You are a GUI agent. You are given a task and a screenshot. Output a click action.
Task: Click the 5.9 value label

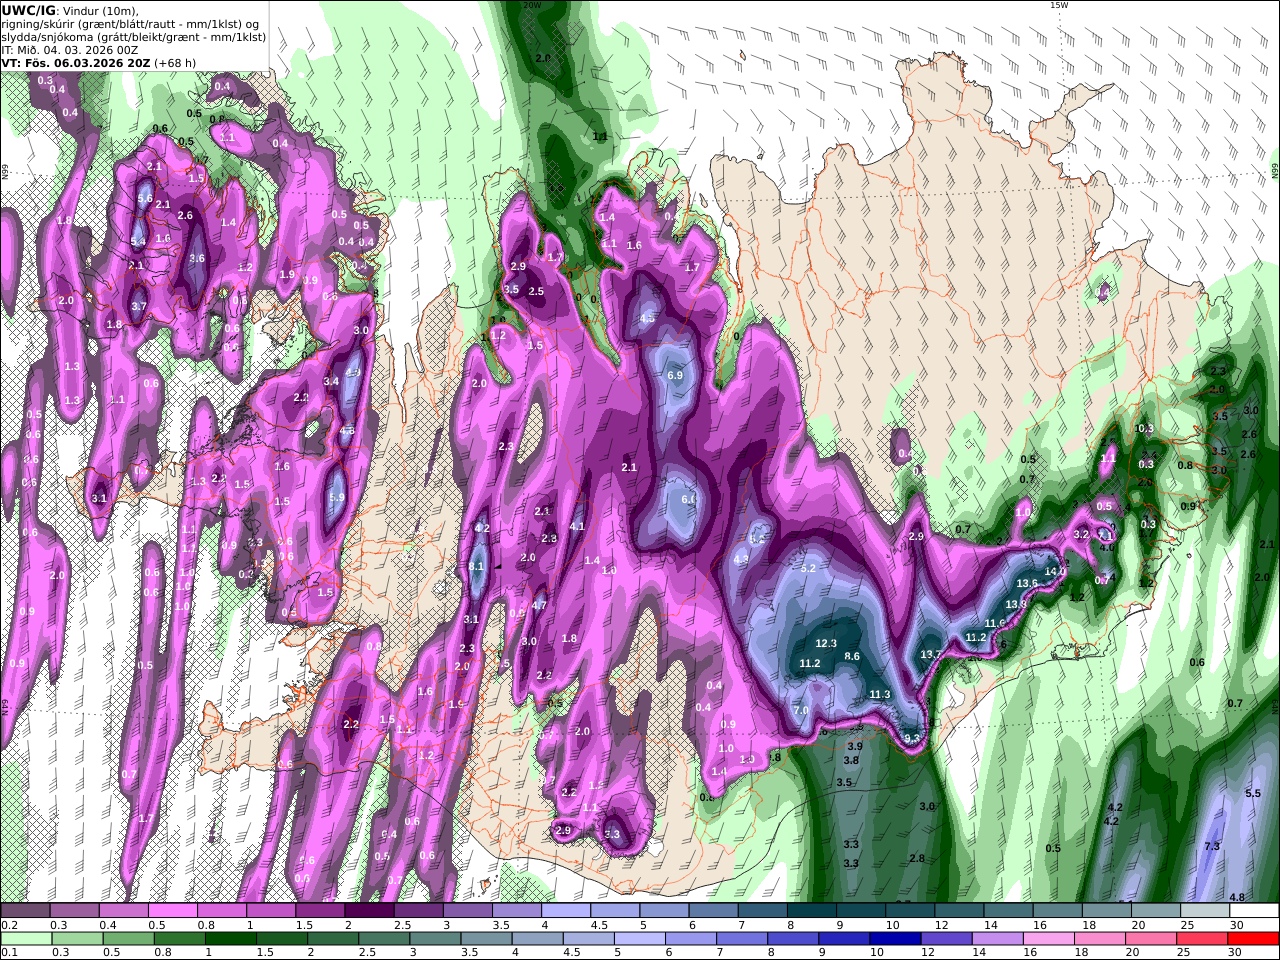(337, 497)
